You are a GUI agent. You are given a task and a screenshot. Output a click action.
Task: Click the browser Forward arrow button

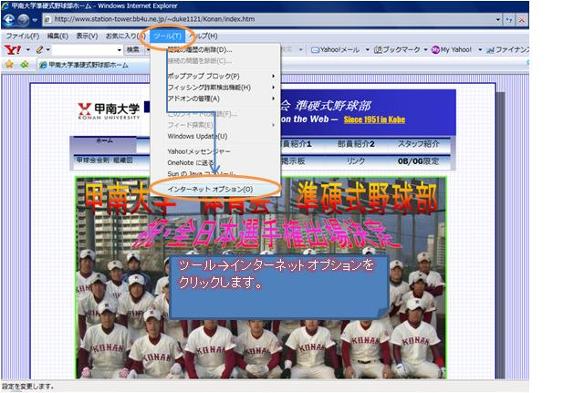click(23, 20)
